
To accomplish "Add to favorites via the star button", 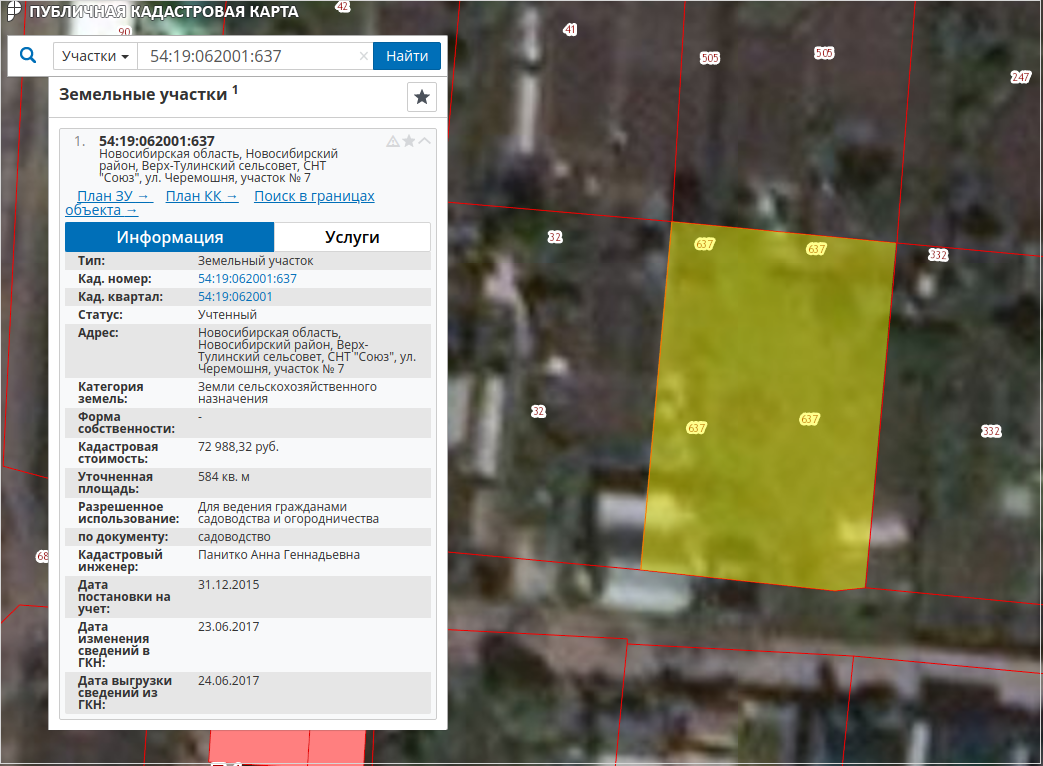I will (422, 97).
